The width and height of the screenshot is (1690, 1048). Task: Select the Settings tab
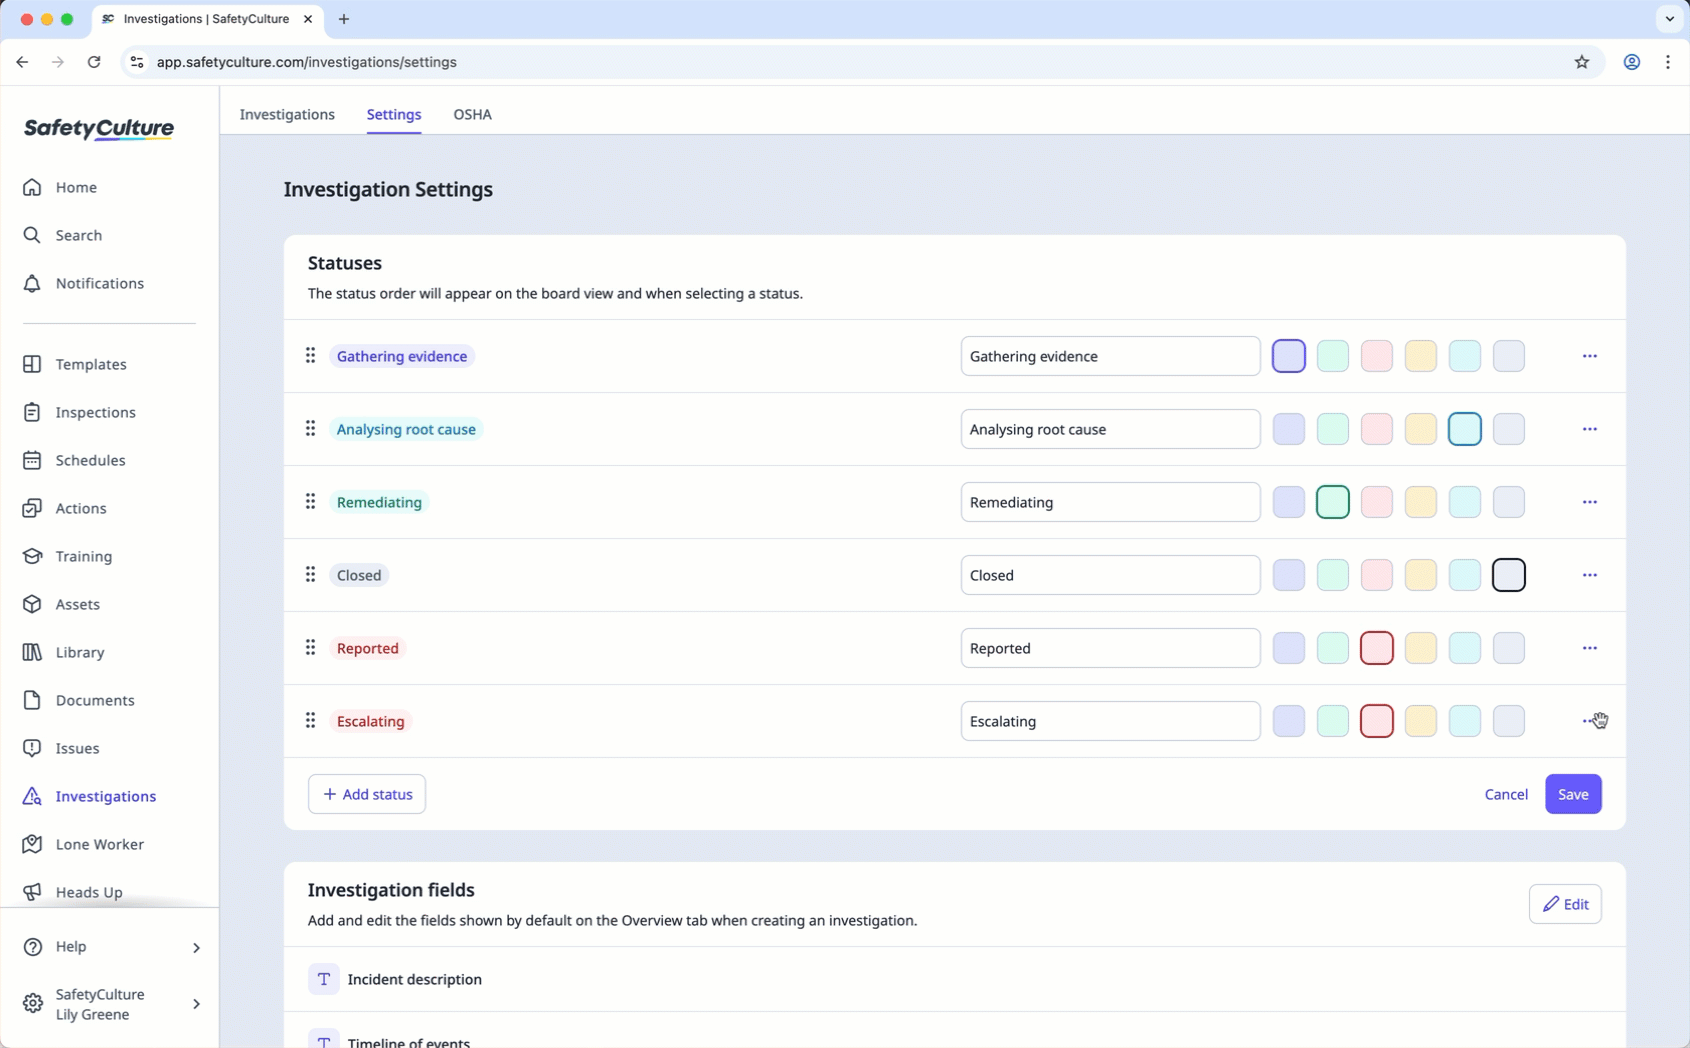(394, 114)
